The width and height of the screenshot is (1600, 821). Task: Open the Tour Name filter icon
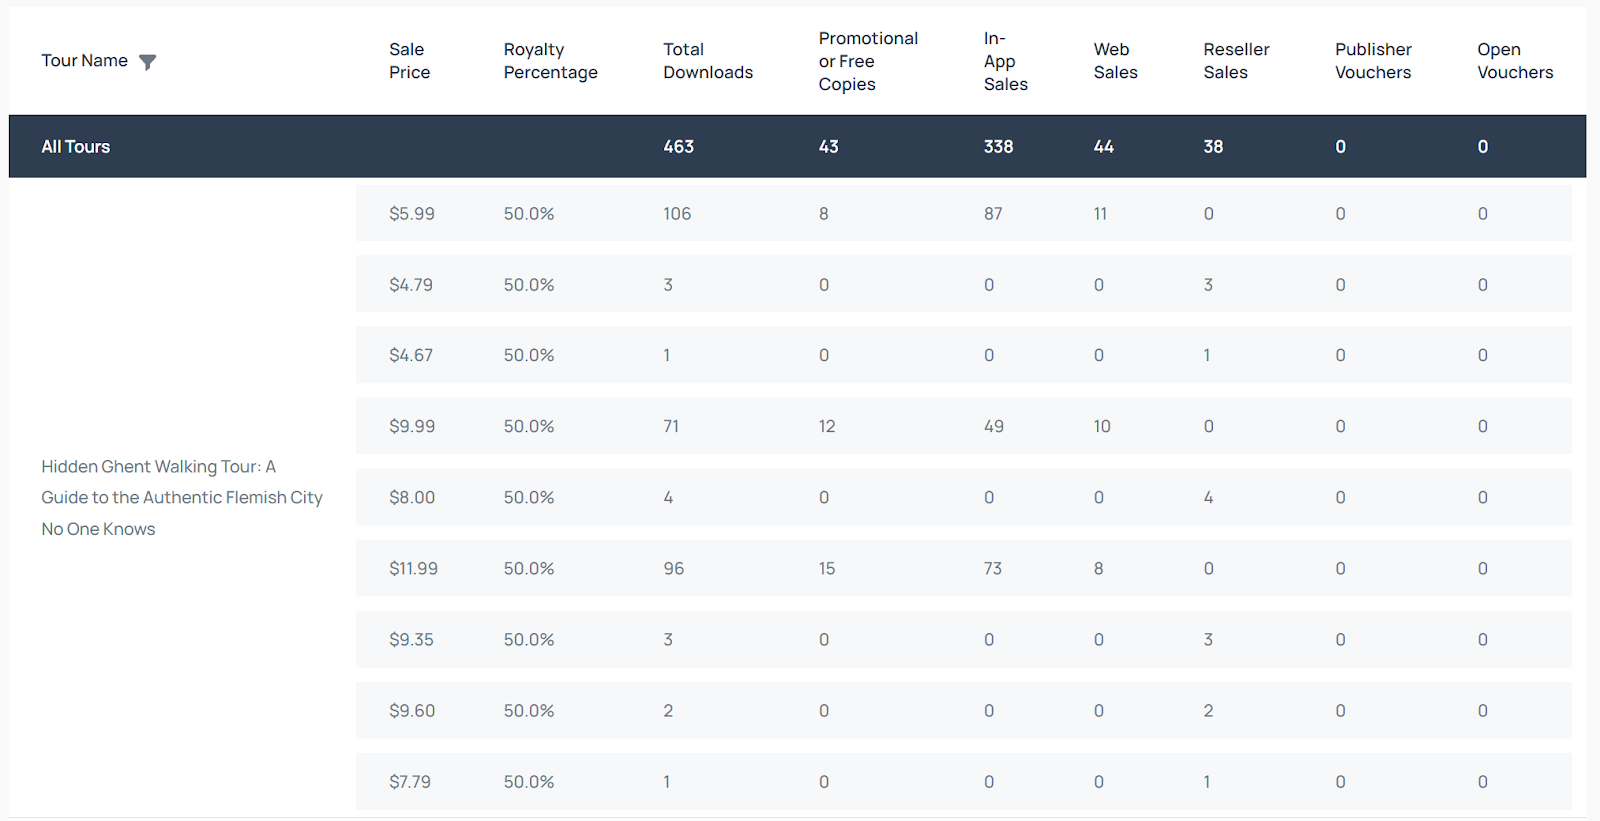pos(147,62)
